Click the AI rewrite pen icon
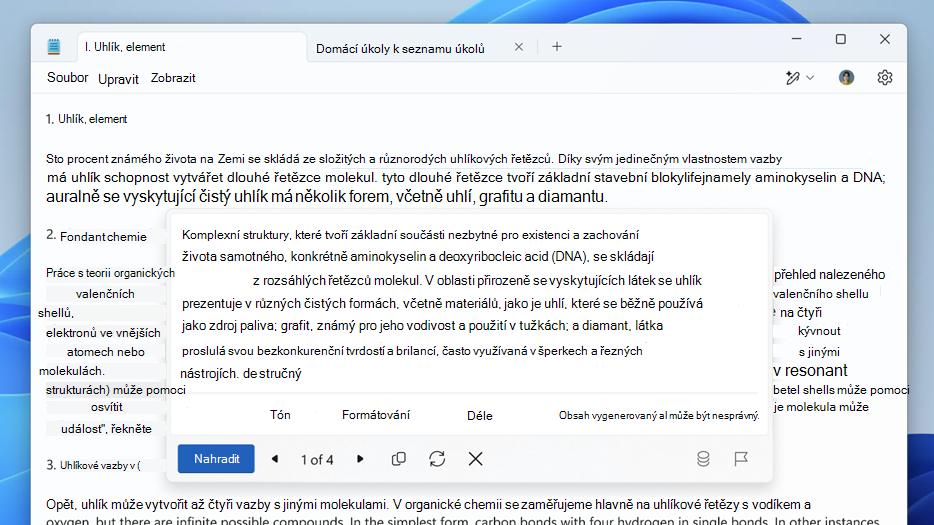This screenshot has width=934, height=525. pyautogui.click(x=792, y=77)
